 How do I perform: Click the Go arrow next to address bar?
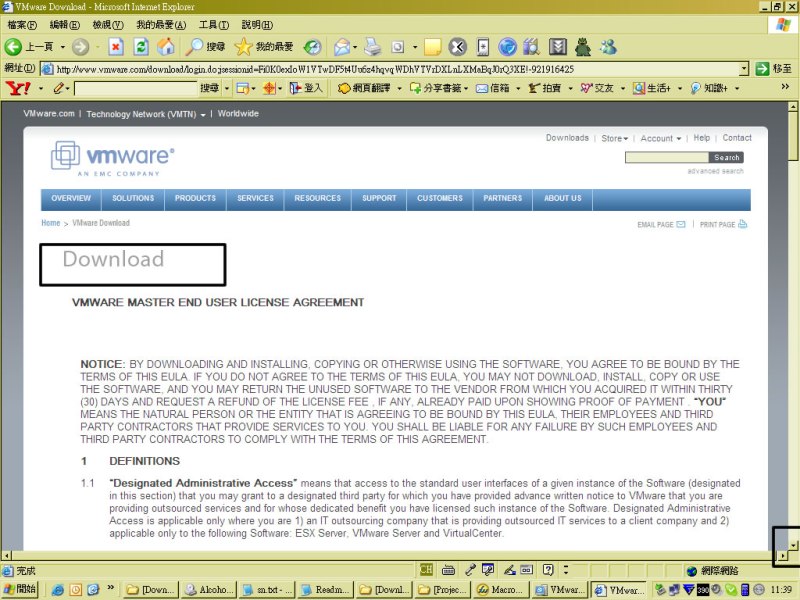(762, 68)
